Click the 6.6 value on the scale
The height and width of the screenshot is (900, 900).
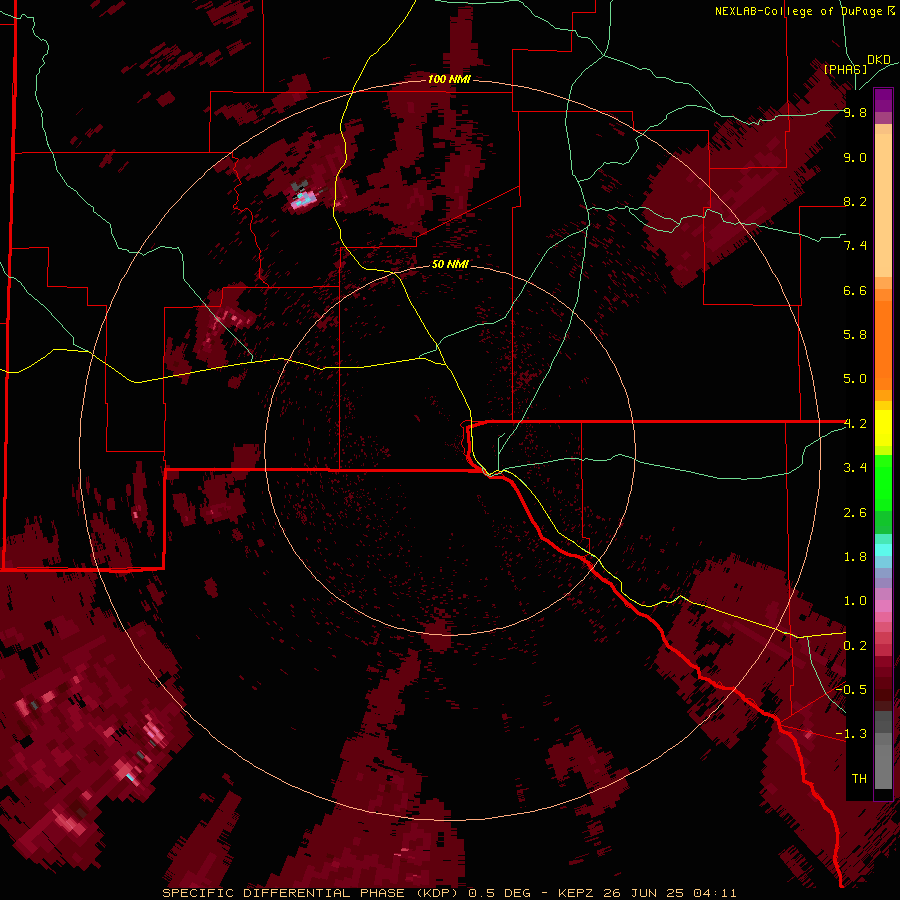(x=855, y=291)
